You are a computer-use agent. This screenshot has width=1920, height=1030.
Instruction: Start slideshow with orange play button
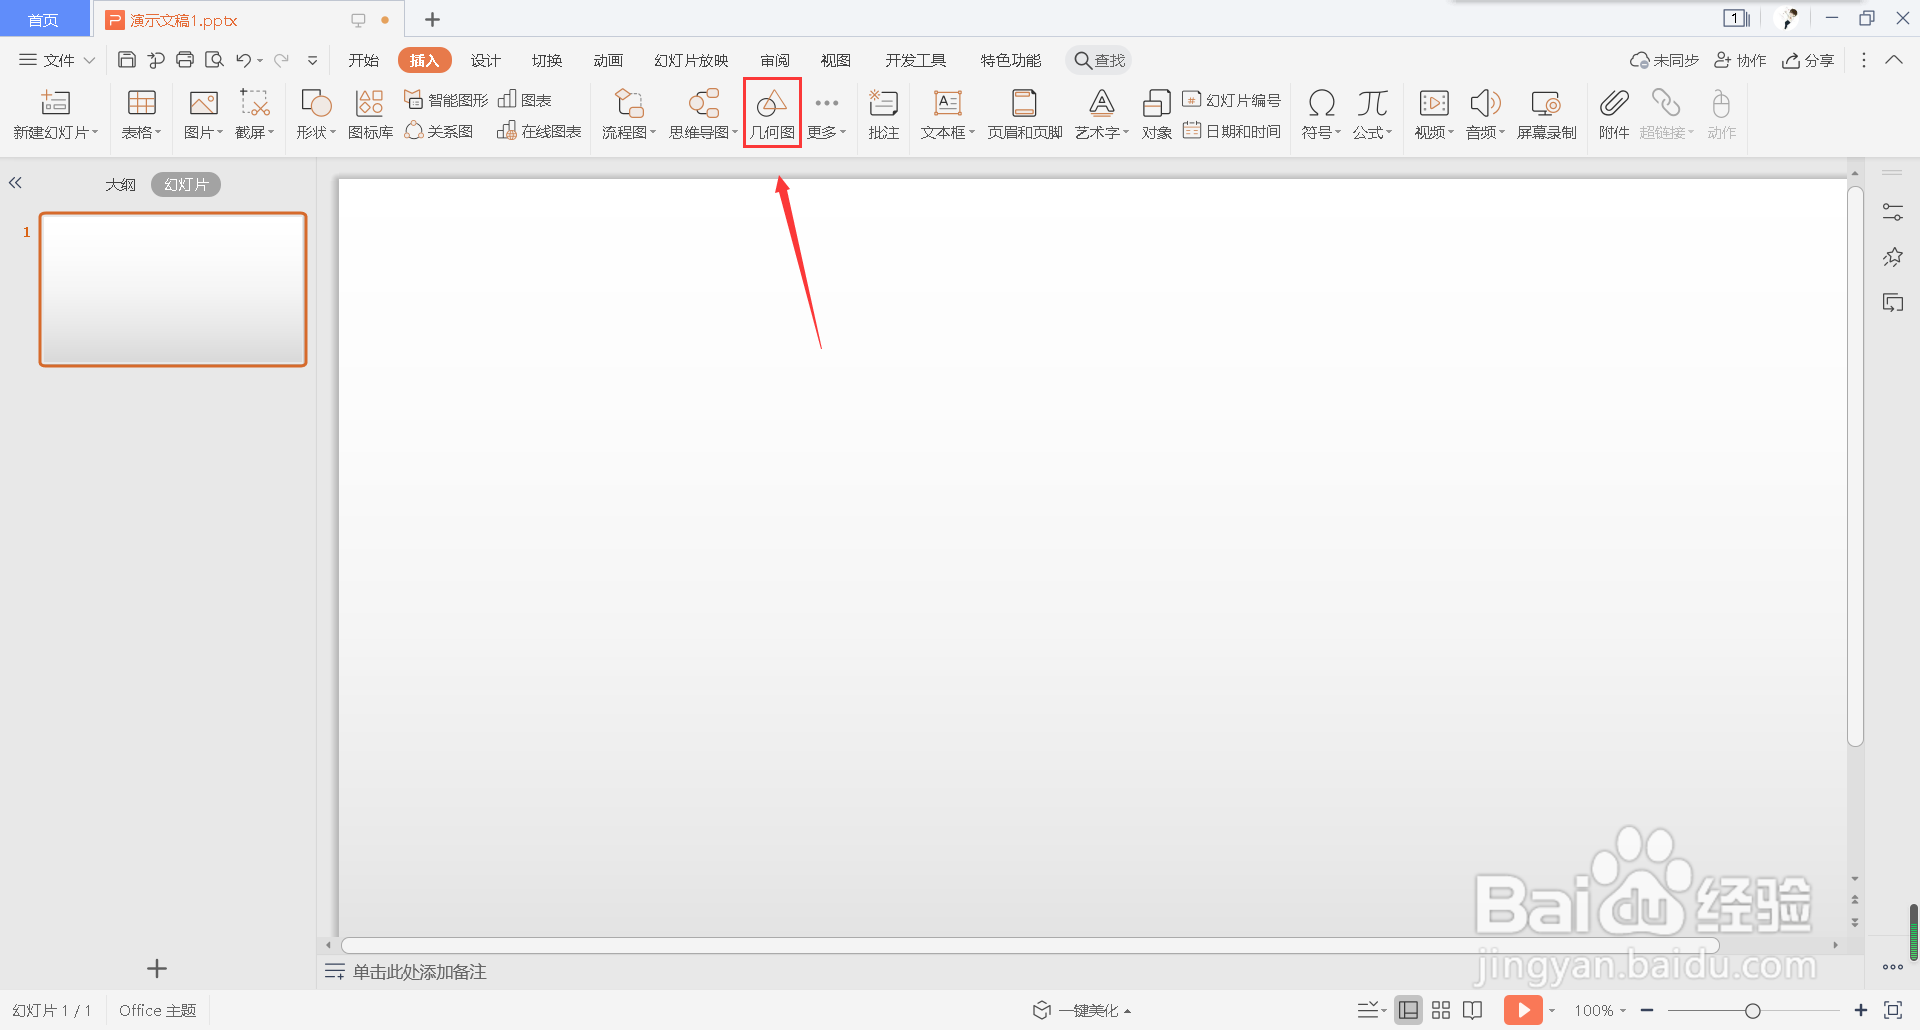point(1523,1010)
